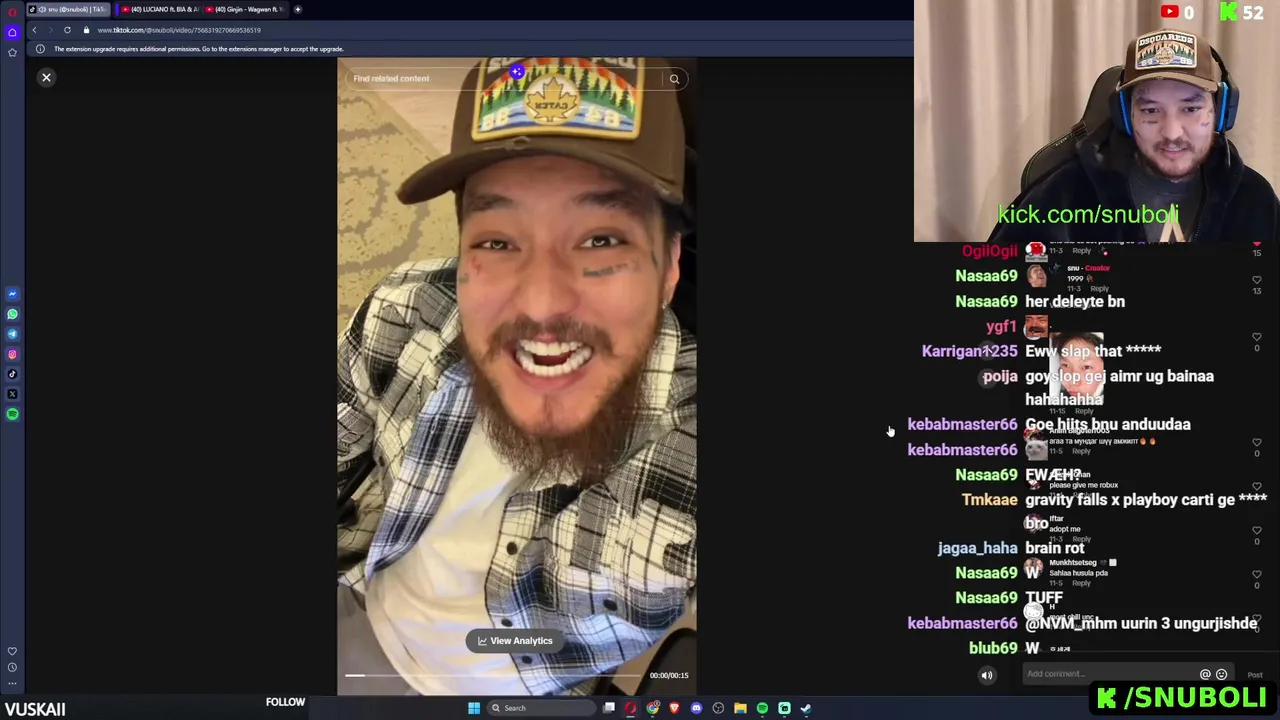Reply to the 'агаа та мундаг' comment
The image size is (1280, 720).
[1081, 451]
